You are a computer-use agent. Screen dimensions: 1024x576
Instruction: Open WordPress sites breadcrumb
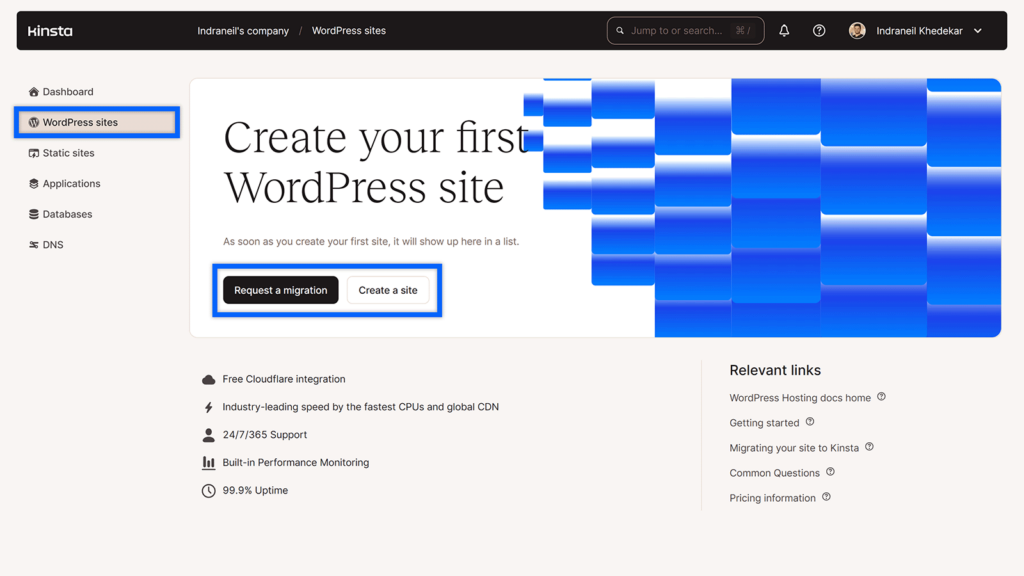tap(349, 31)
